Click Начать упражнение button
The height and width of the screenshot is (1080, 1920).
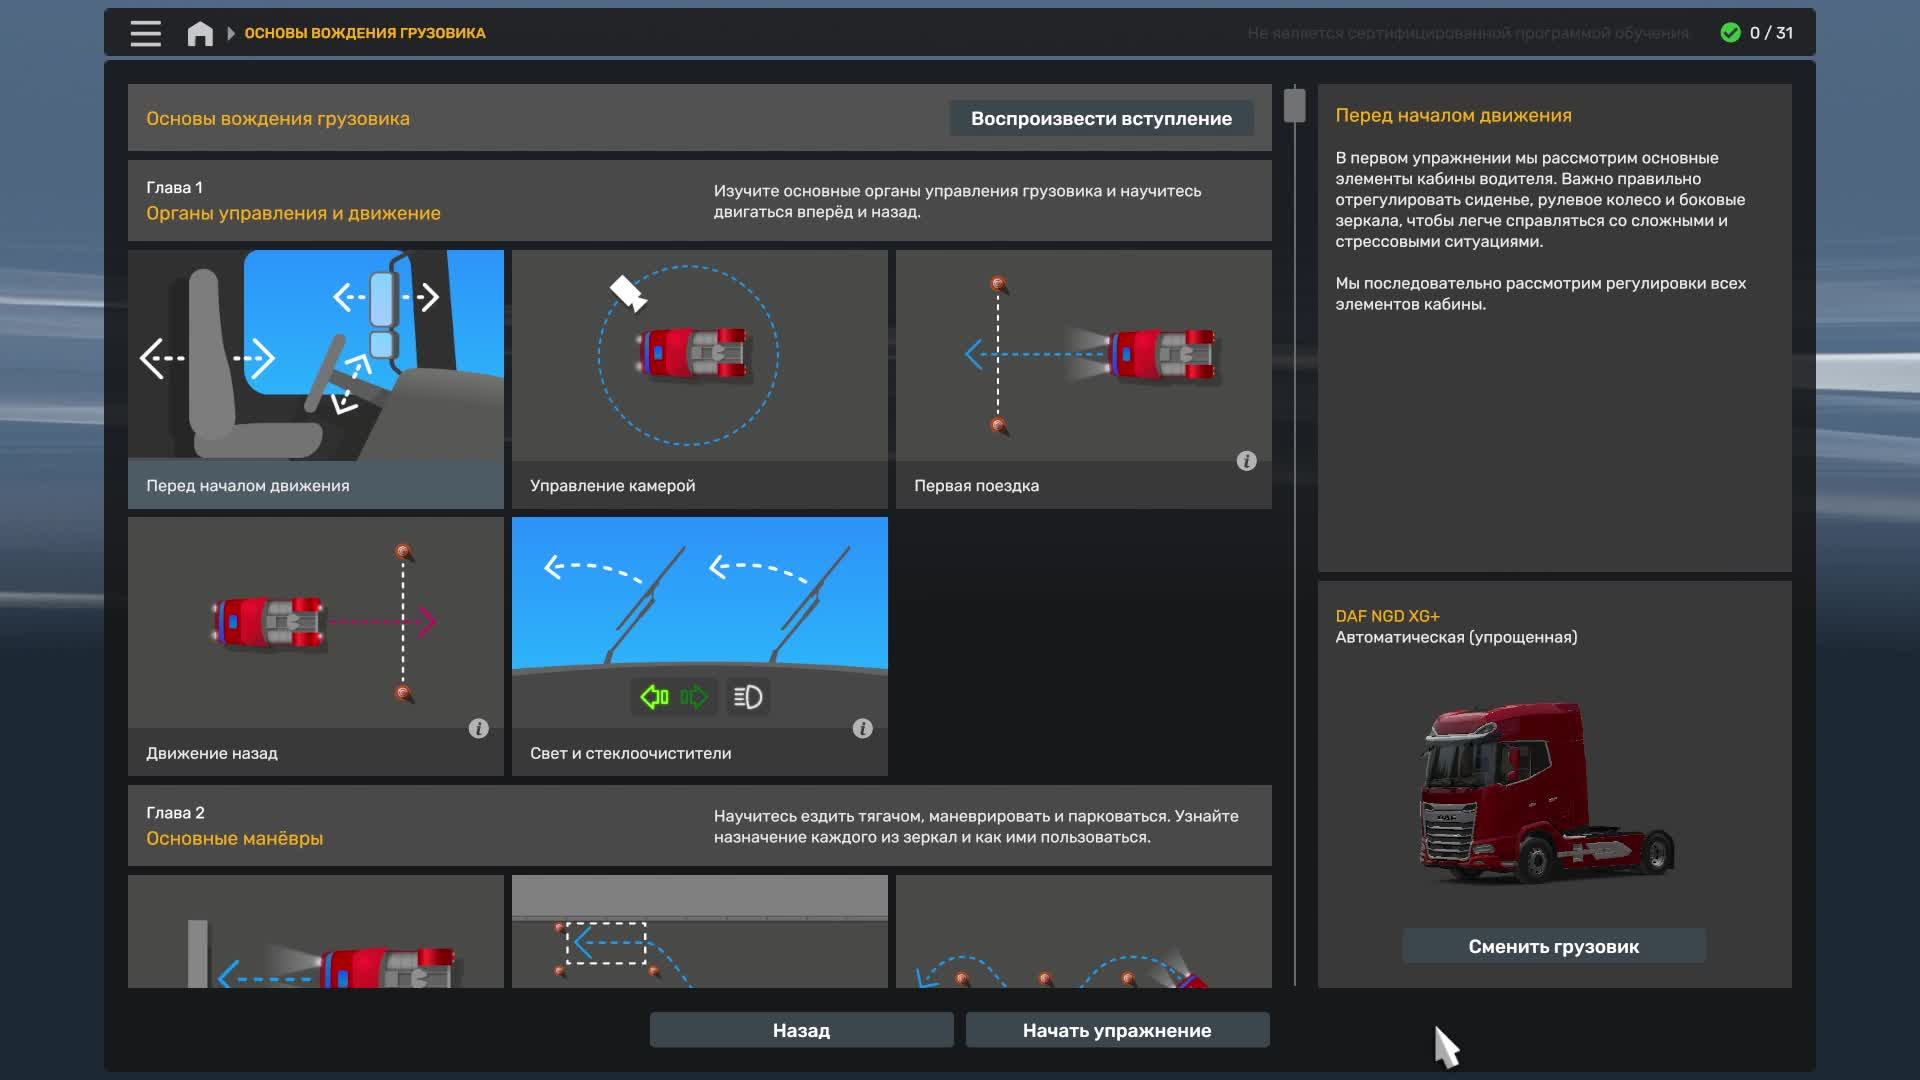pos(1117,1030)
